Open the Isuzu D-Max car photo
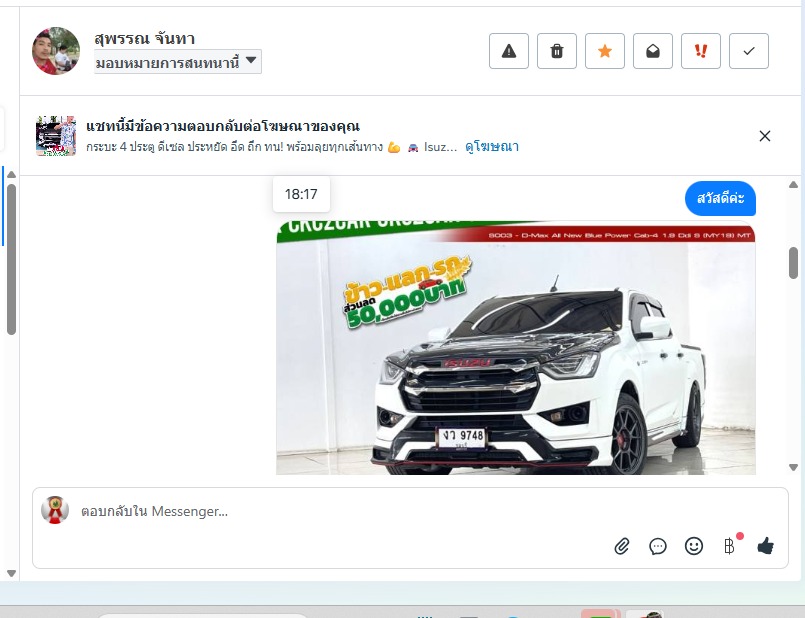Image resolution: width=805 pixels, height=618 pixels. click(515, 347)
